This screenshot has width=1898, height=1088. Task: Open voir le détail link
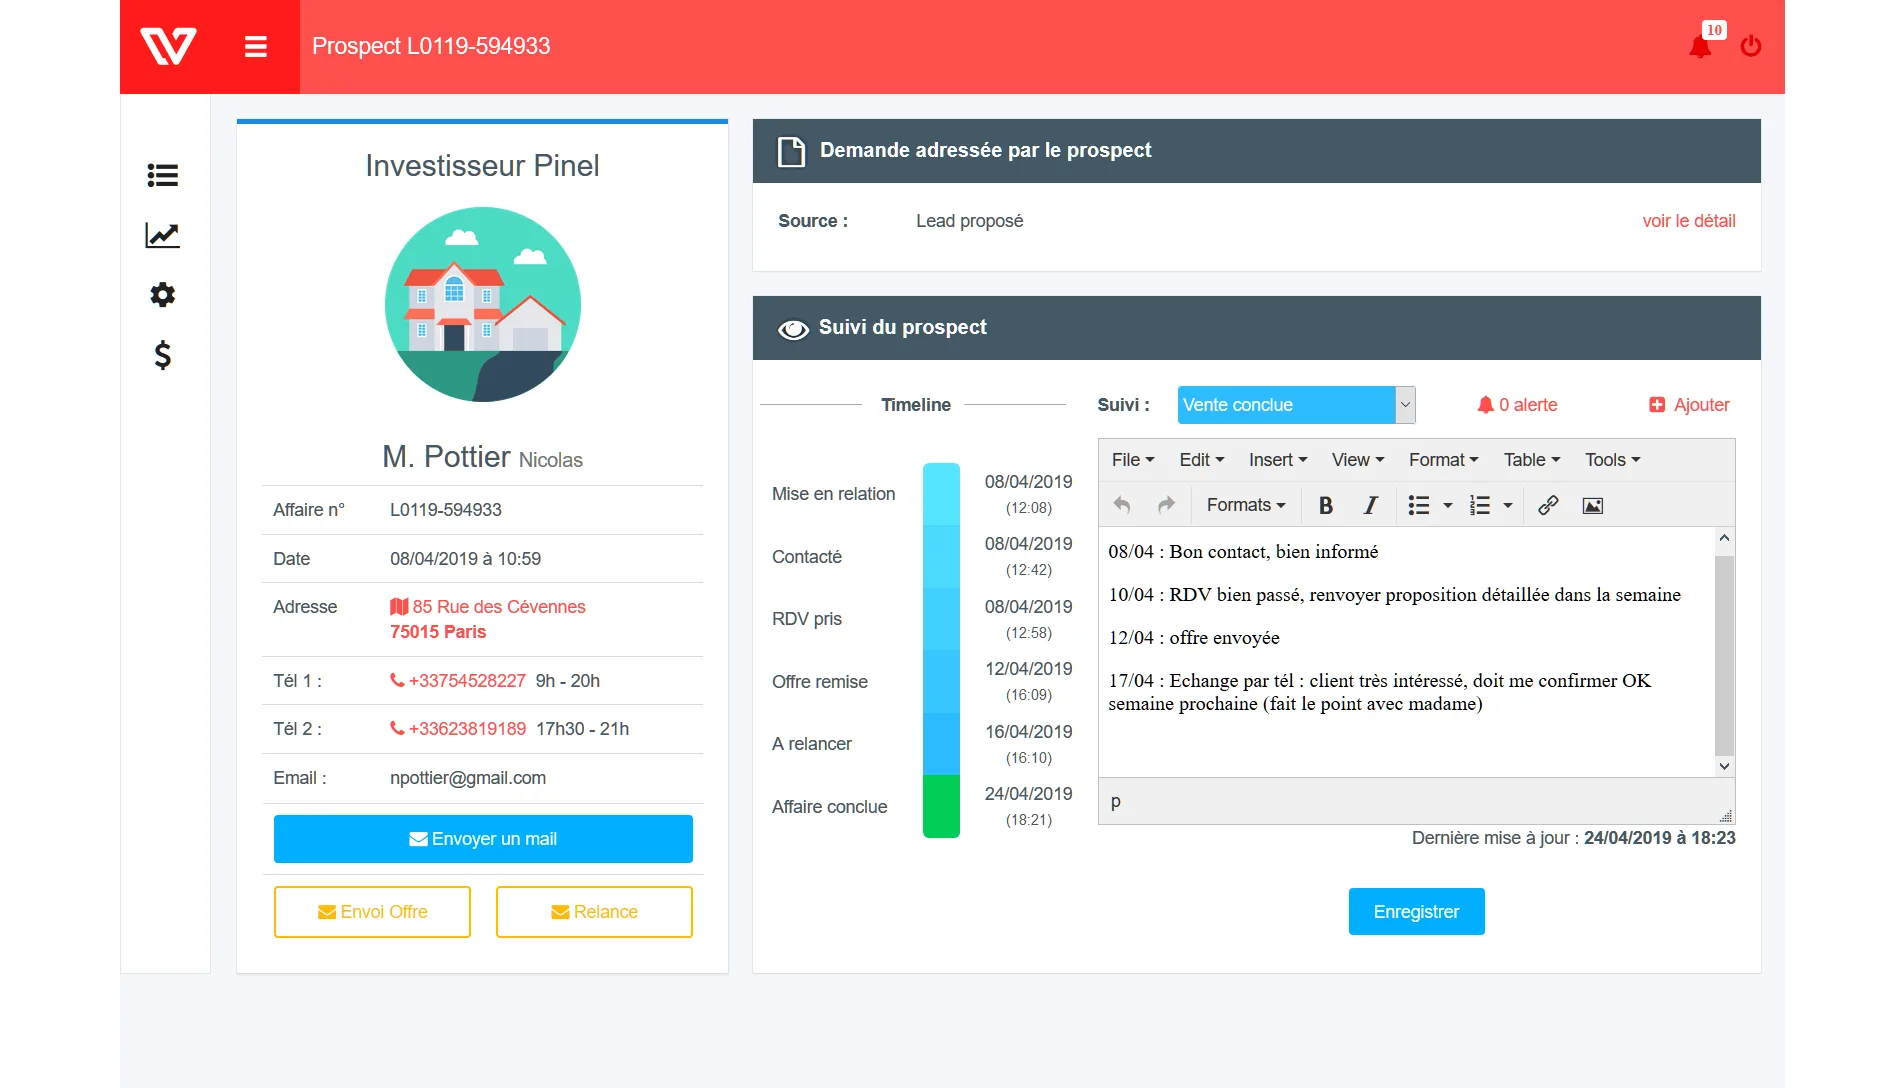pyautogui.click(x=1689, y=221)
